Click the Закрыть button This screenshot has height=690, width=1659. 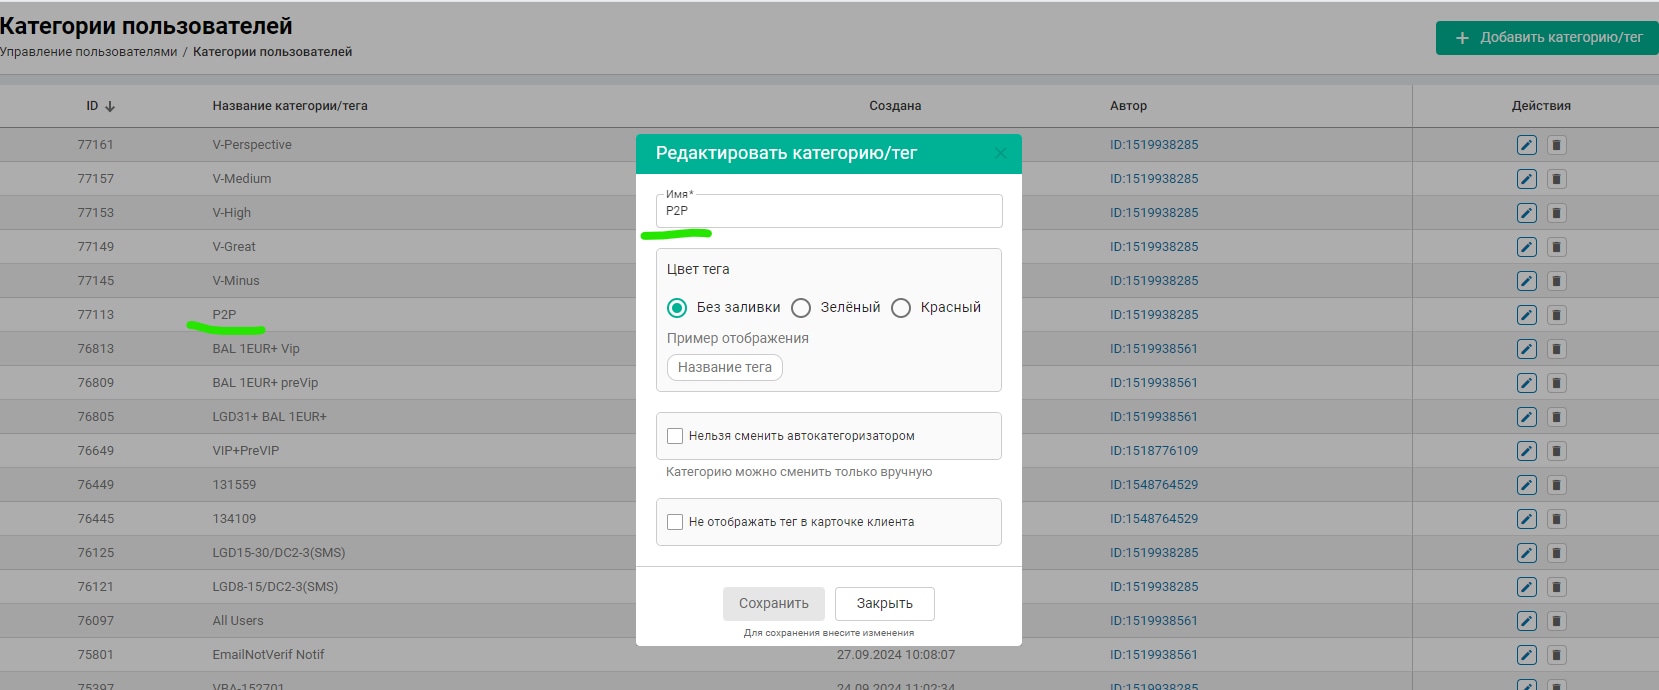[884, 604]
